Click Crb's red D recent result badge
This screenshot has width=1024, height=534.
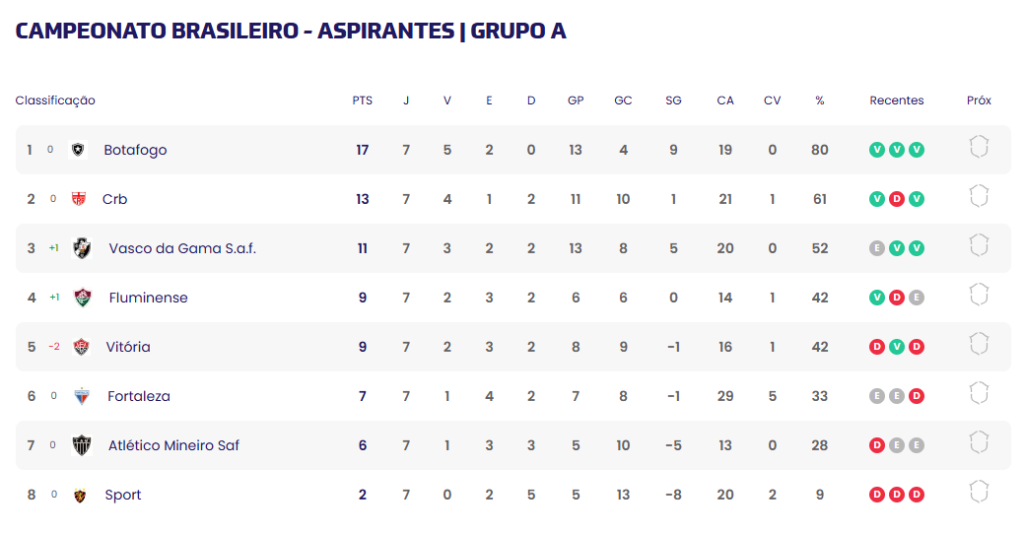pos(897,199)
